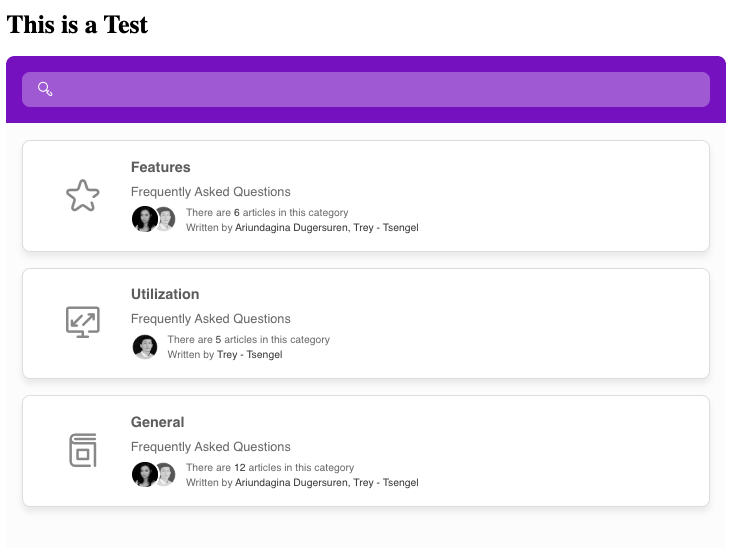The height and width of the screenshot is (548, 739).
Task: Click the second author avatar in Features
Action: 165,219
